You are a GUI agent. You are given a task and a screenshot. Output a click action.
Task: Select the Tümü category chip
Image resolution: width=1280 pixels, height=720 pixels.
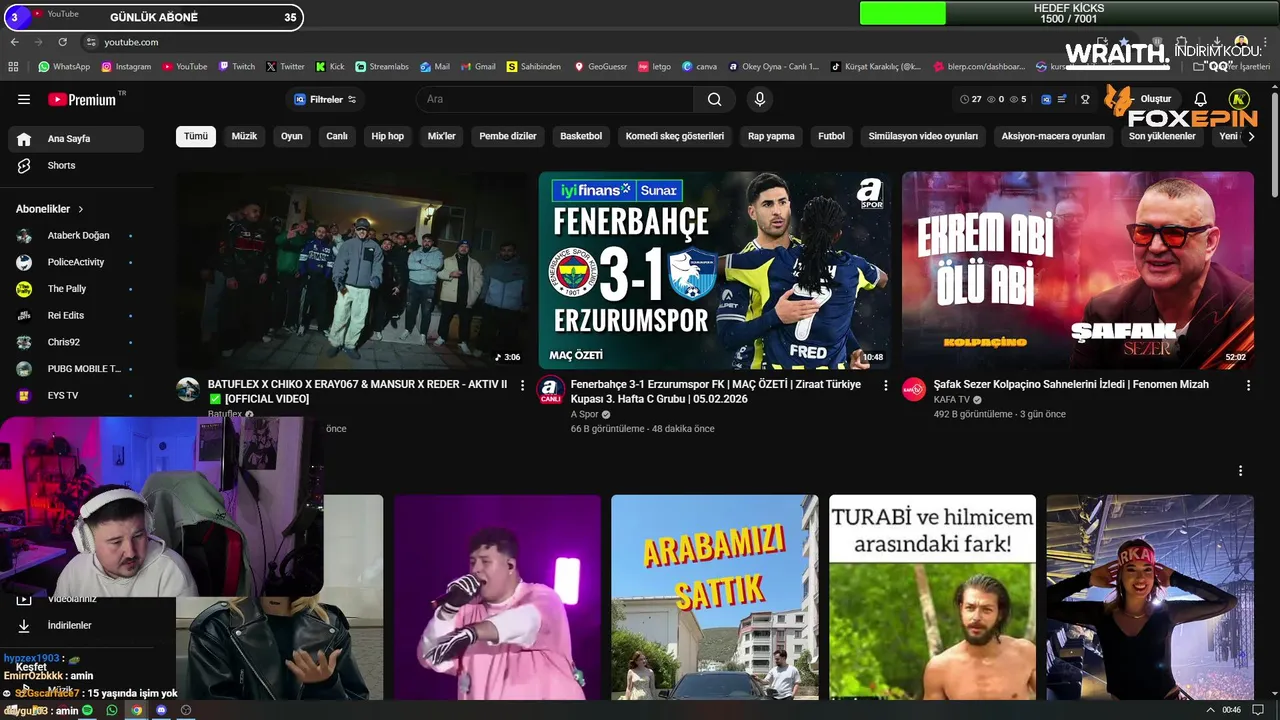click(196, 136)
